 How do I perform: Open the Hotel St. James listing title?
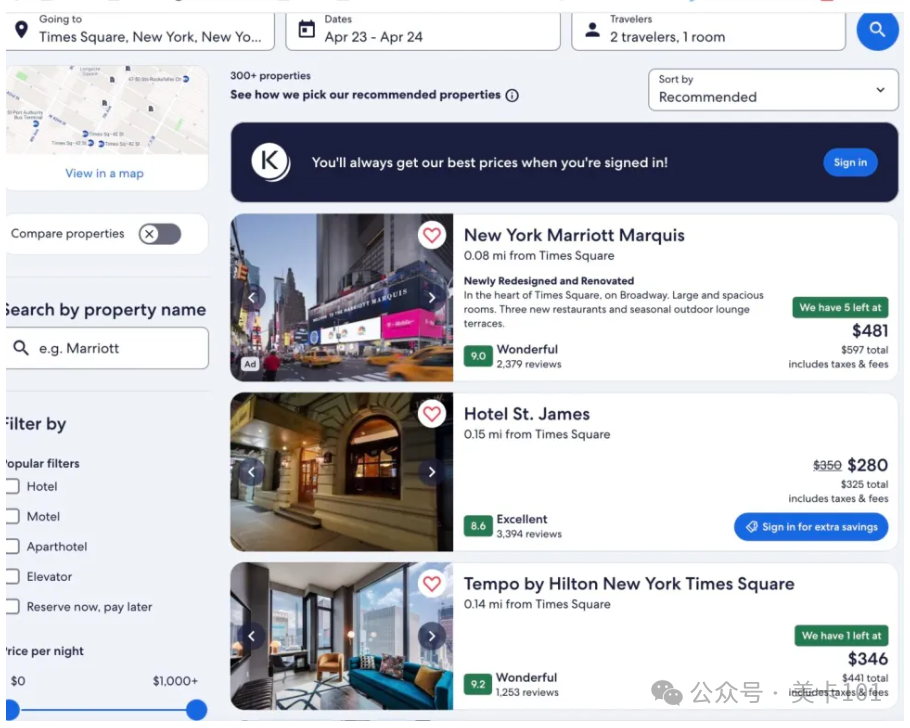click(x=526, y=414)
